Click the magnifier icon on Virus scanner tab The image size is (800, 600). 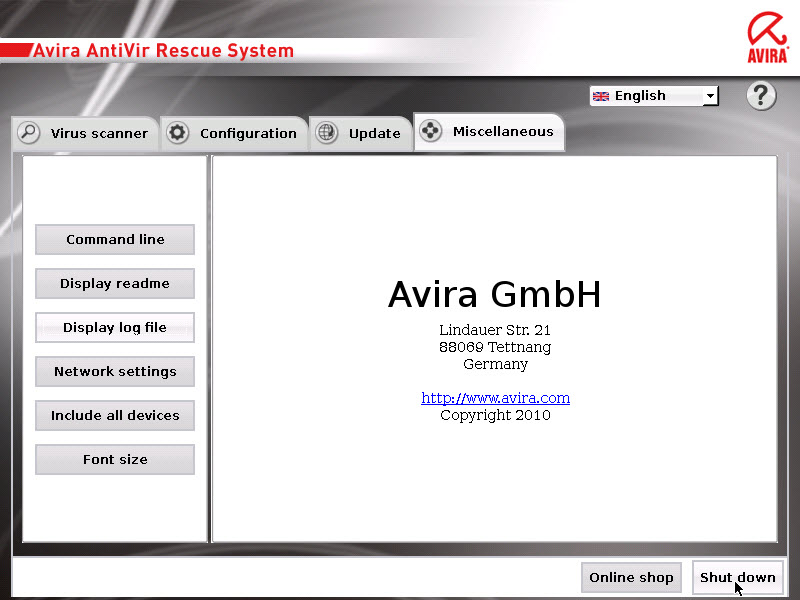[29, 133]
